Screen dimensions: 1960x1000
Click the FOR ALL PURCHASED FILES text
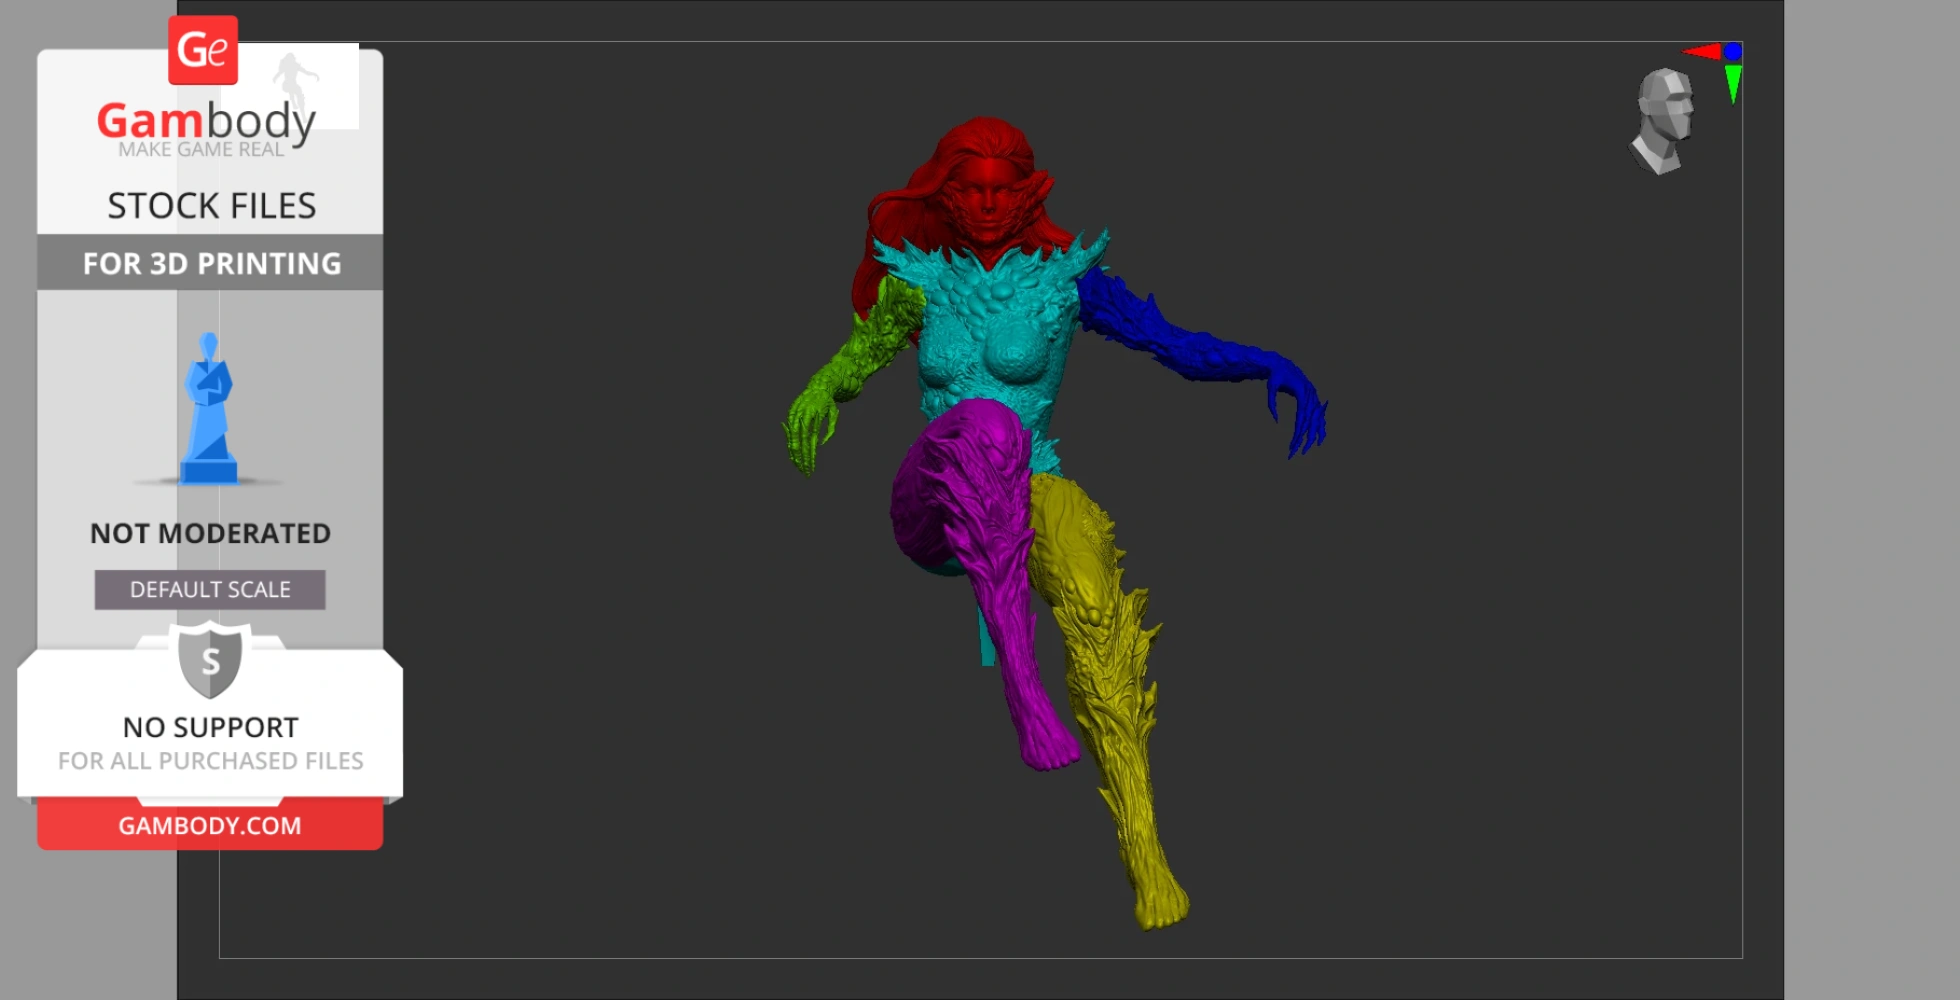(209, 760)
